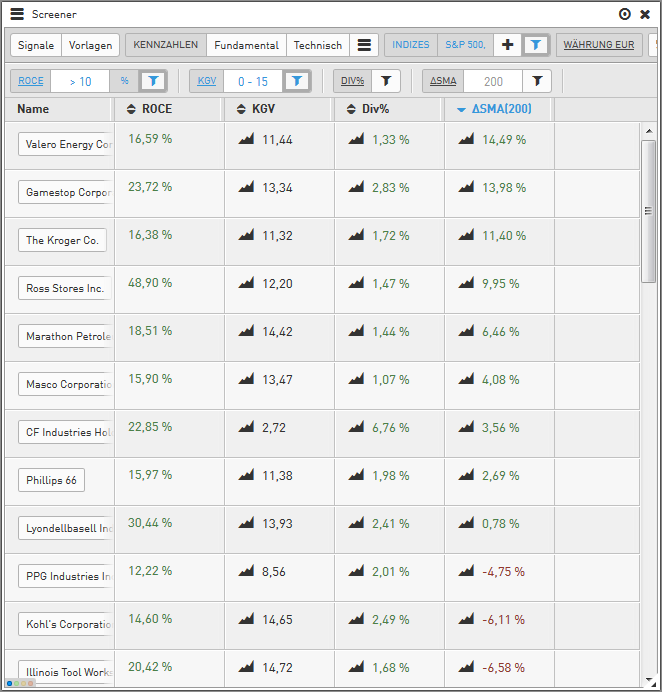
Task: Toggle the DIV% filter funnel
Action: pos(386,81)
